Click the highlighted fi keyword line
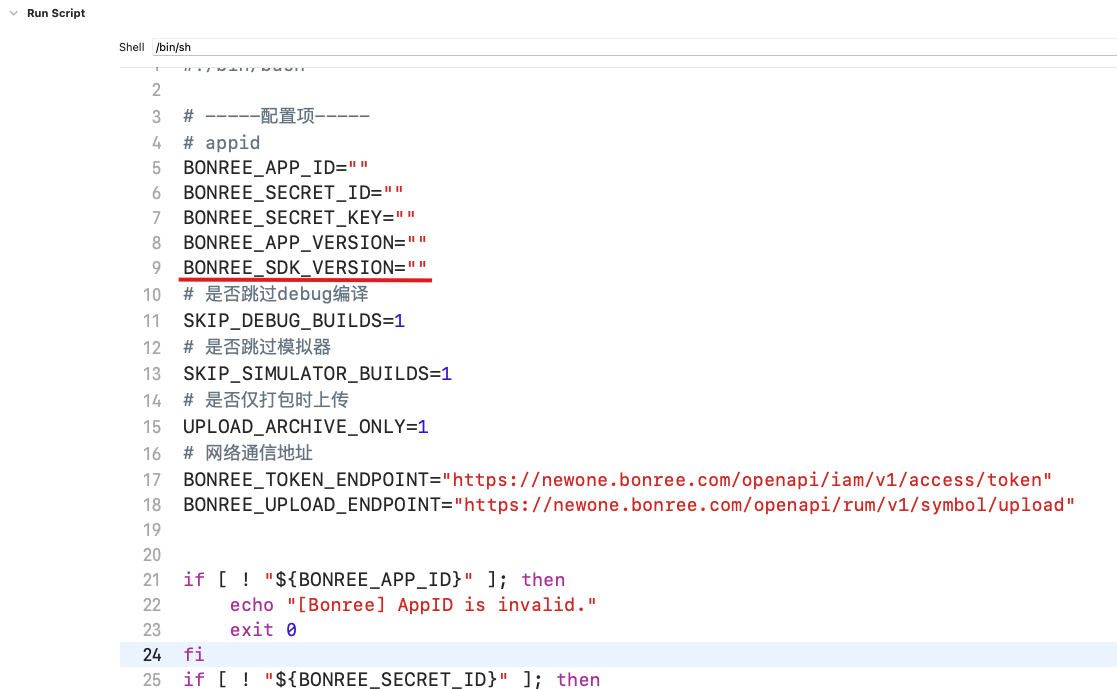Screen dimensions: 1117x689 click(x=193, y=655)
